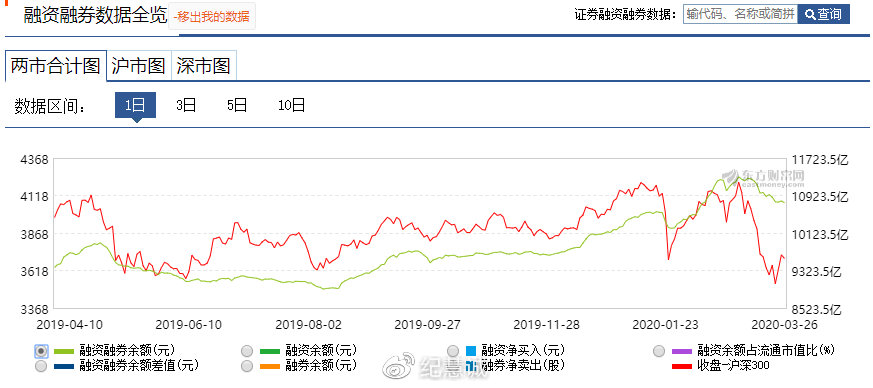Click the 4368 left axis value
Screen dimensions: 873x388
35,160
